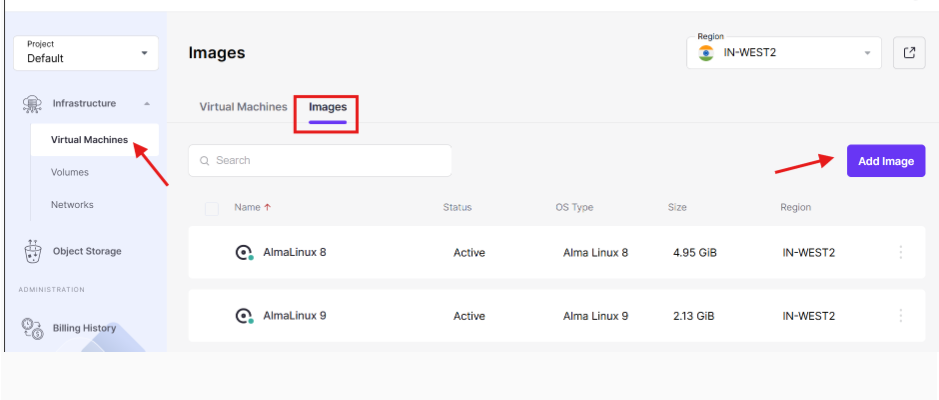Click Active status of AlmaLinux 9
The width and height of the screenshot is (939, 400).
coord(469,316)
